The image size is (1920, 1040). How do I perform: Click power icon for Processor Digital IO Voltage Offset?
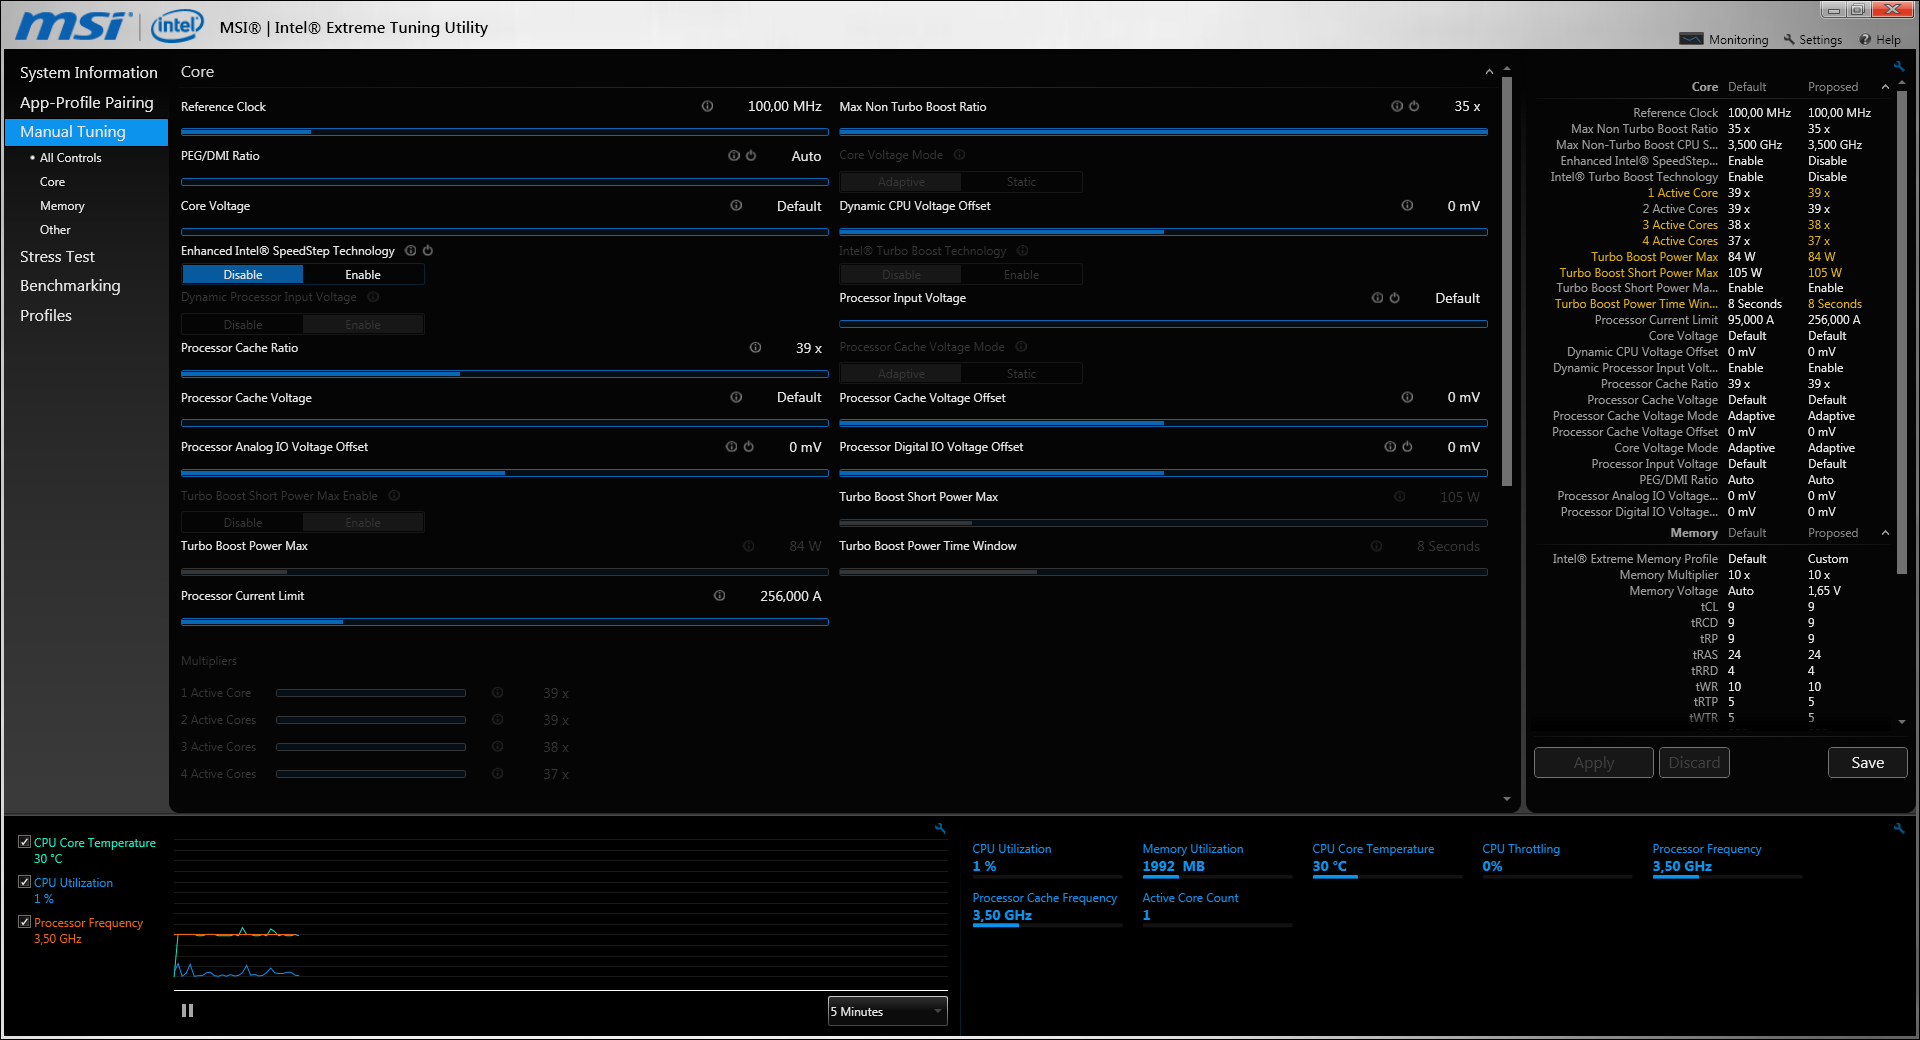coord(1407,447)
